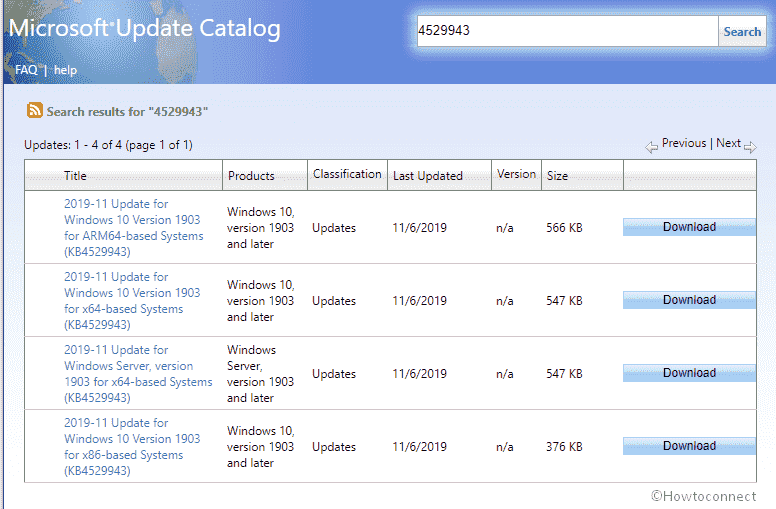
Task: Click the 11/6/2019 date in Windows Server row
Action: coord(420,374)
